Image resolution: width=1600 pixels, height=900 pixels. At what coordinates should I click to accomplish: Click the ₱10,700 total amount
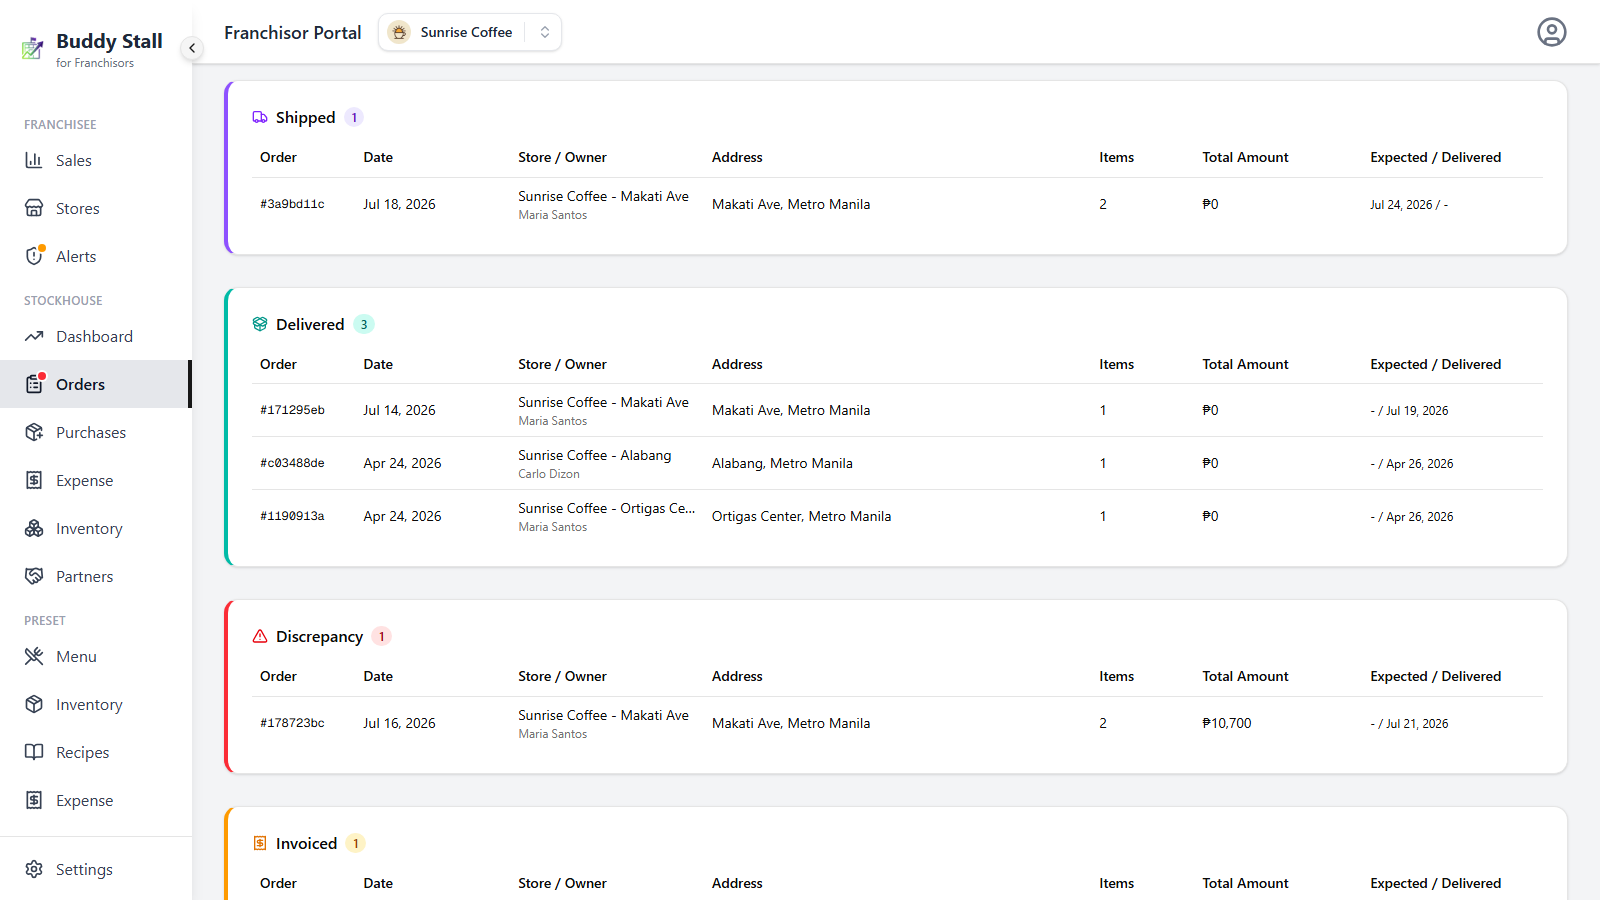[x=1227, y=723]
